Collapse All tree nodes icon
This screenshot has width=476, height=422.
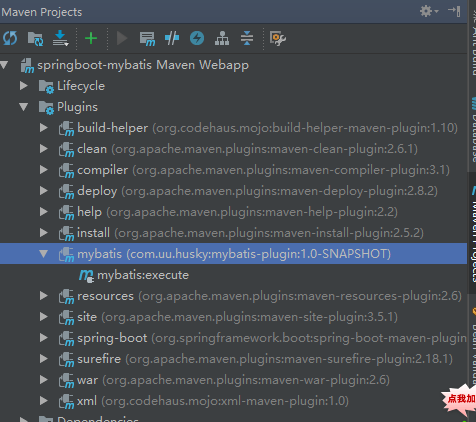247,38
